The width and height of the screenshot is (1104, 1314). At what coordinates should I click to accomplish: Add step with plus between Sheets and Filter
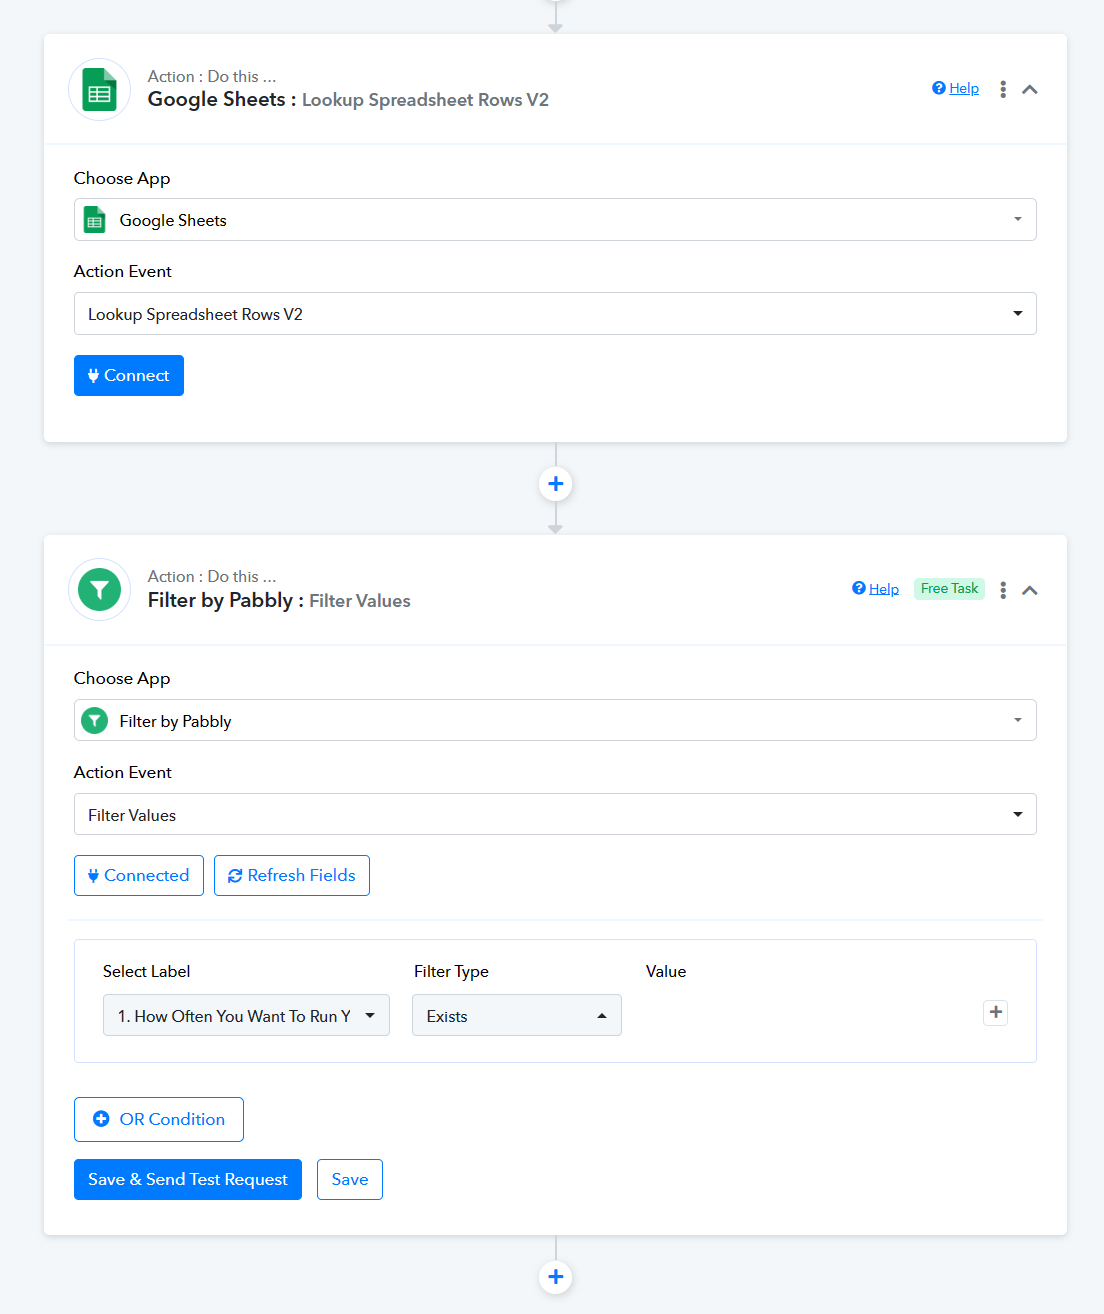(556, 484)
